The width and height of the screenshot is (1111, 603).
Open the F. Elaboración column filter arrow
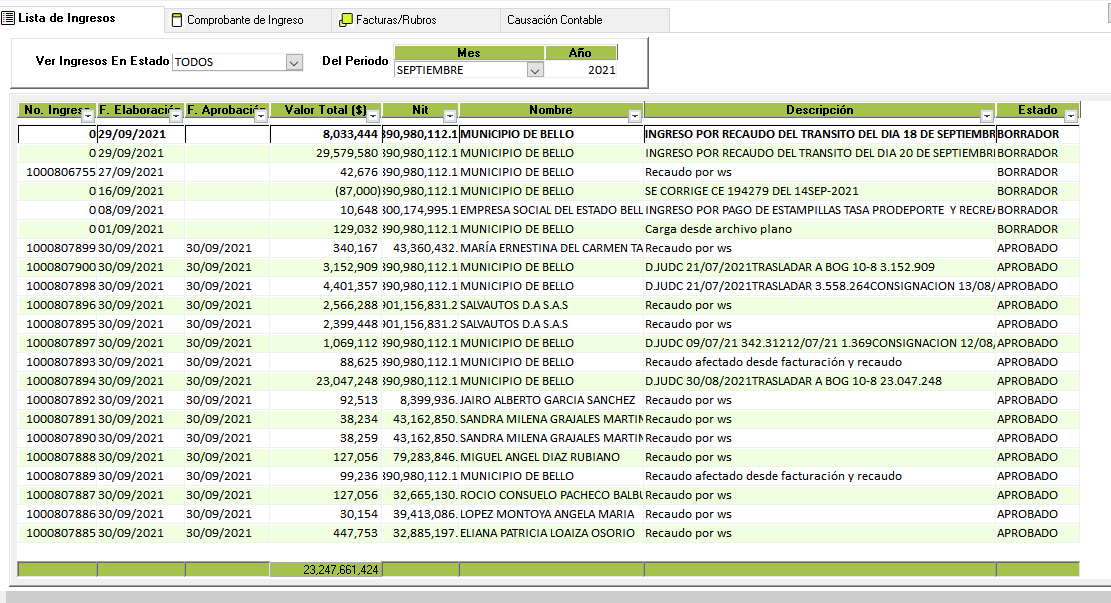(176, 115)
